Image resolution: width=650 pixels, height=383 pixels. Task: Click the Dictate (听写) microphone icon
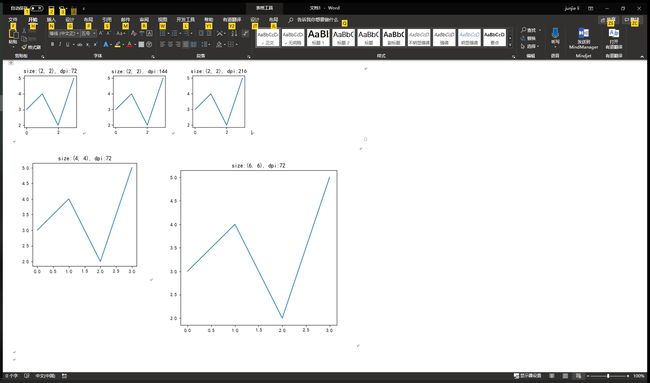pos(555,34)
